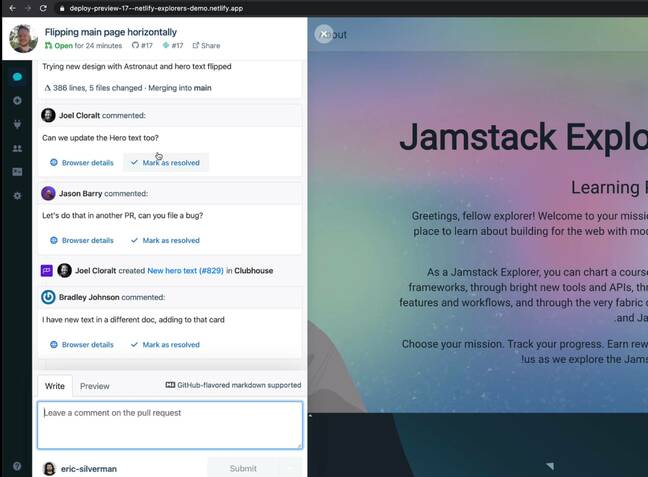This screenshot has height=477, width=648.
Task: Click the Share link in header
Action: click(206, 45)
